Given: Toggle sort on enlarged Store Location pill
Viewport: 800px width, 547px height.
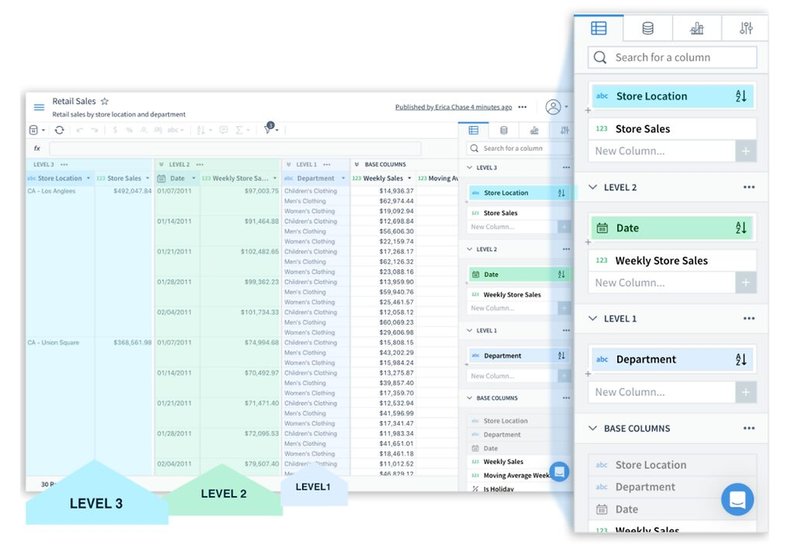Looking at the screenshot, I should pyautogui.click(x=741, y=96).
